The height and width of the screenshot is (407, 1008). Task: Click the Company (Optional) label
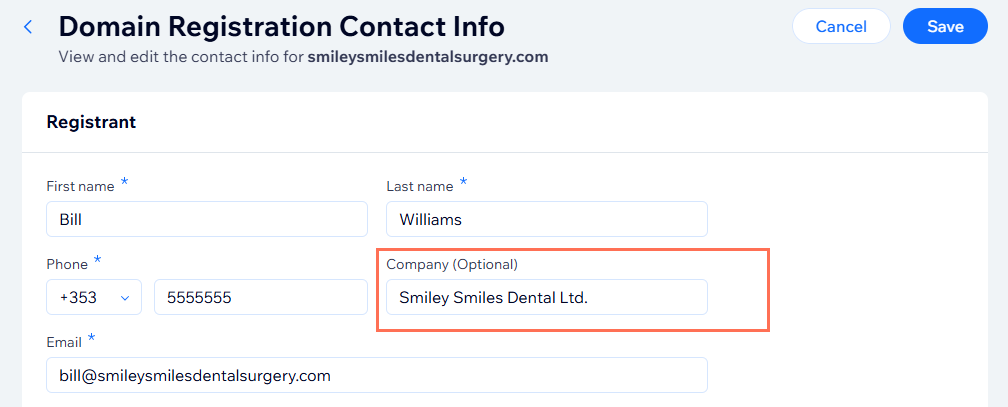coord(452,264)
